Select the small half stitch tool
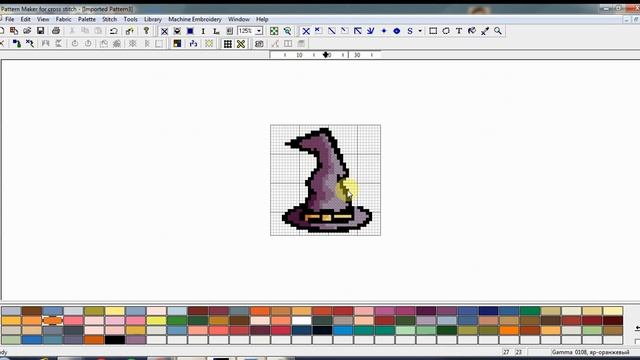The height and width of the screenshot is (360, 640). (344, 31)
